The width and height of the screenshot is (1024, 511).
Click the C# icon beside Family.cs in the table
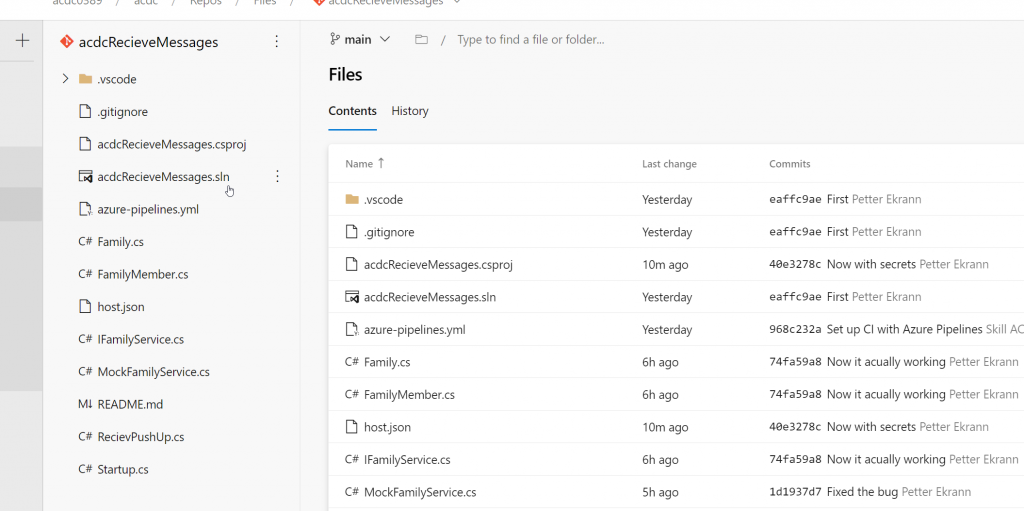tap(352, 362)
